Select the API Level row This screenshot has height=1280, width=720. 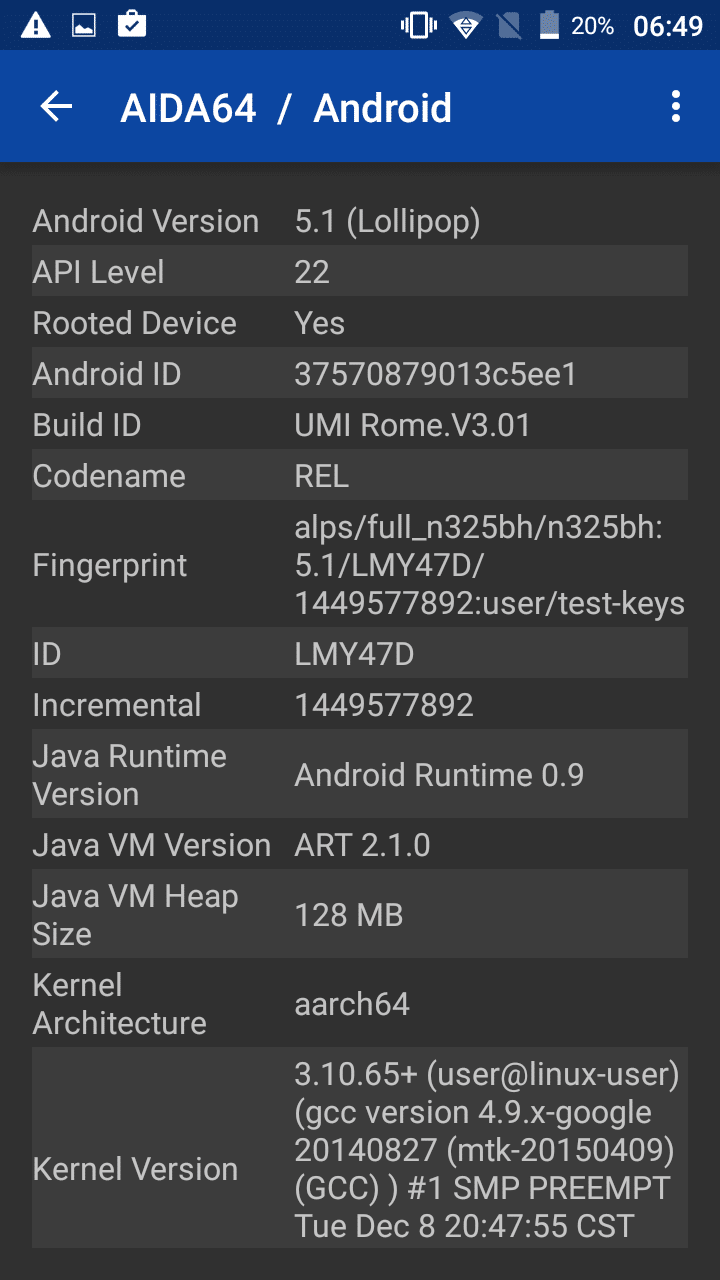pos(359,272)
